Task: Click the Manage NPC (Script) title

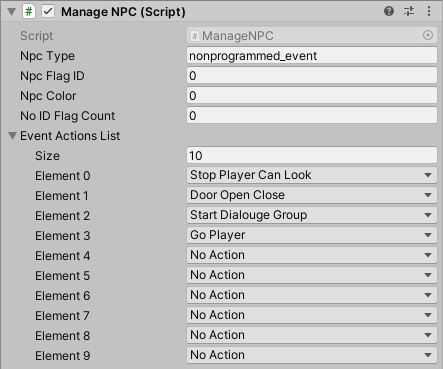Action: [123, 12]
